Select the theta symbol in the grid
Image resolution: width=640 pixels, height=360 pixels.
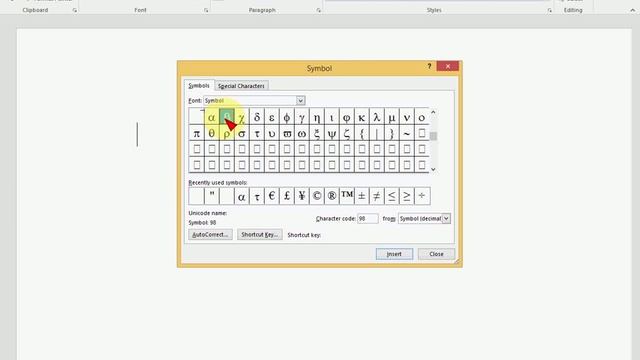(211, 133)
